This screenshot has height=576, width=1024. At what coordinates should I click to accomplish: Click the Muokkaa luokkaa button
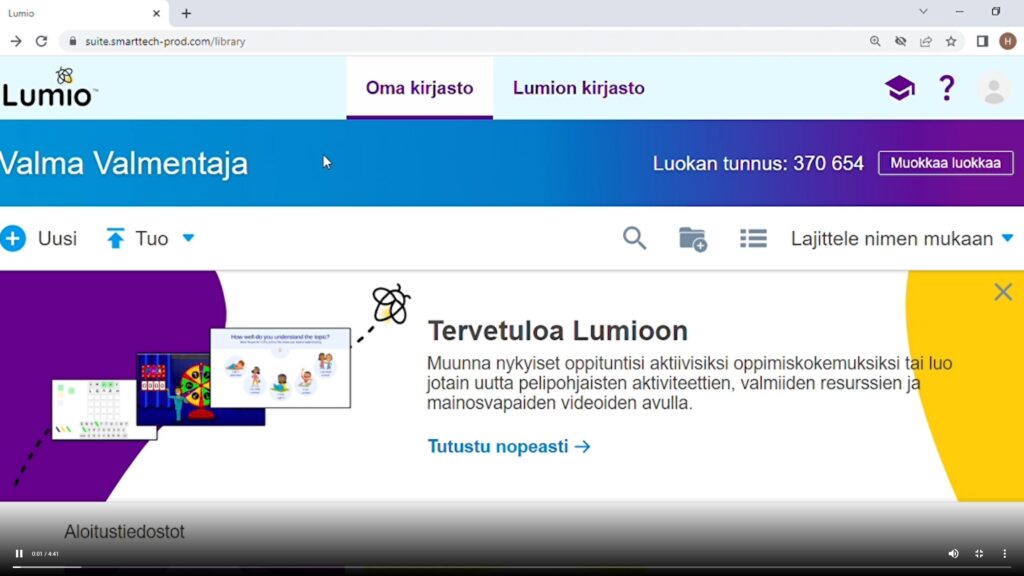pos(945,163)
